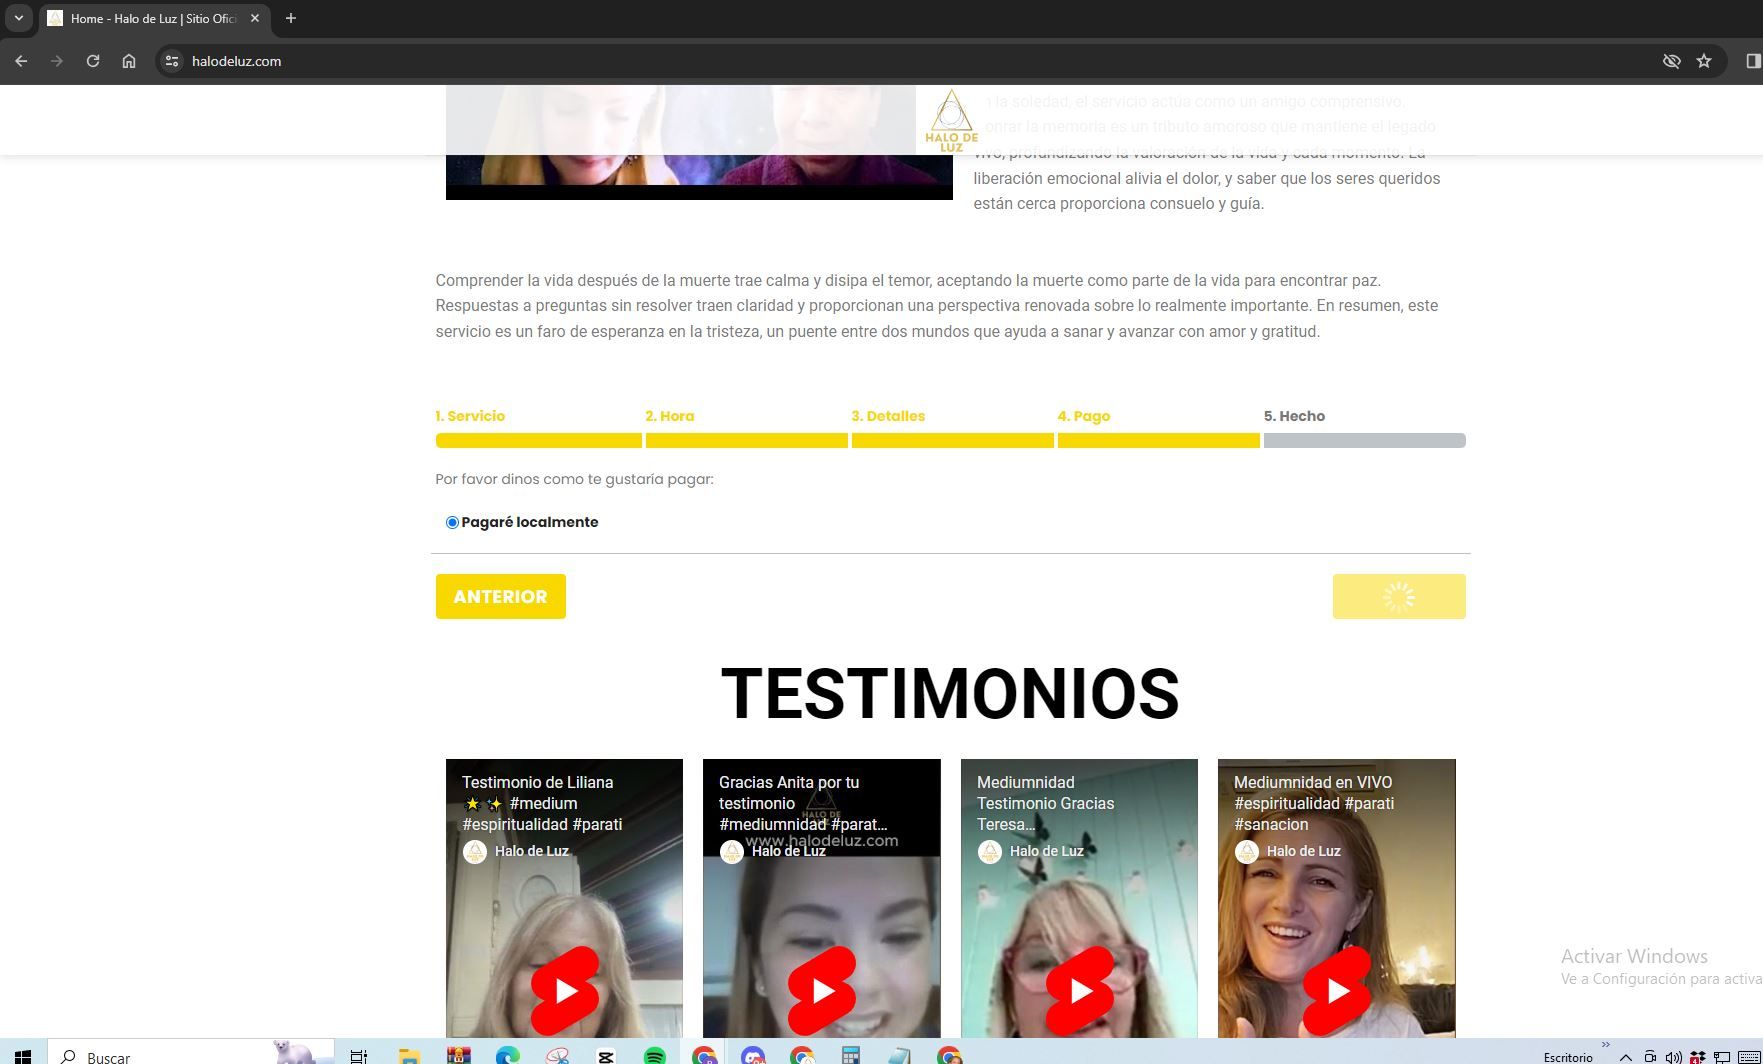Image resolution: width=1763 pixels, height=1064 pixels.
Task: Click the Escritorio toolbar label
Action: [x=1568, y=1057]
